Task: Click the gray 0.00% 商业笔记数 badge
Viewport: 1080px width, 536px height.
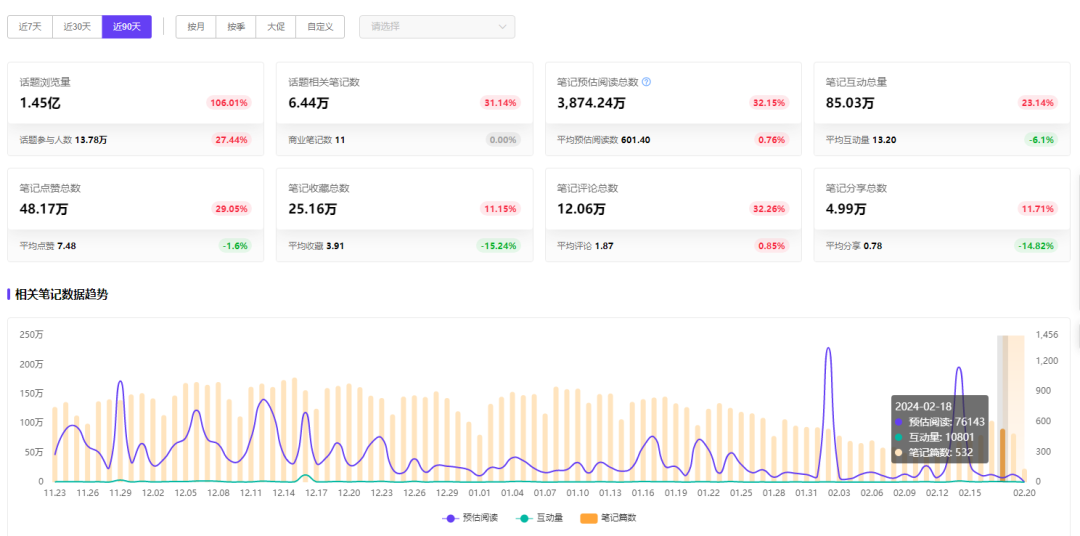Action: click(x=503, y=140)
